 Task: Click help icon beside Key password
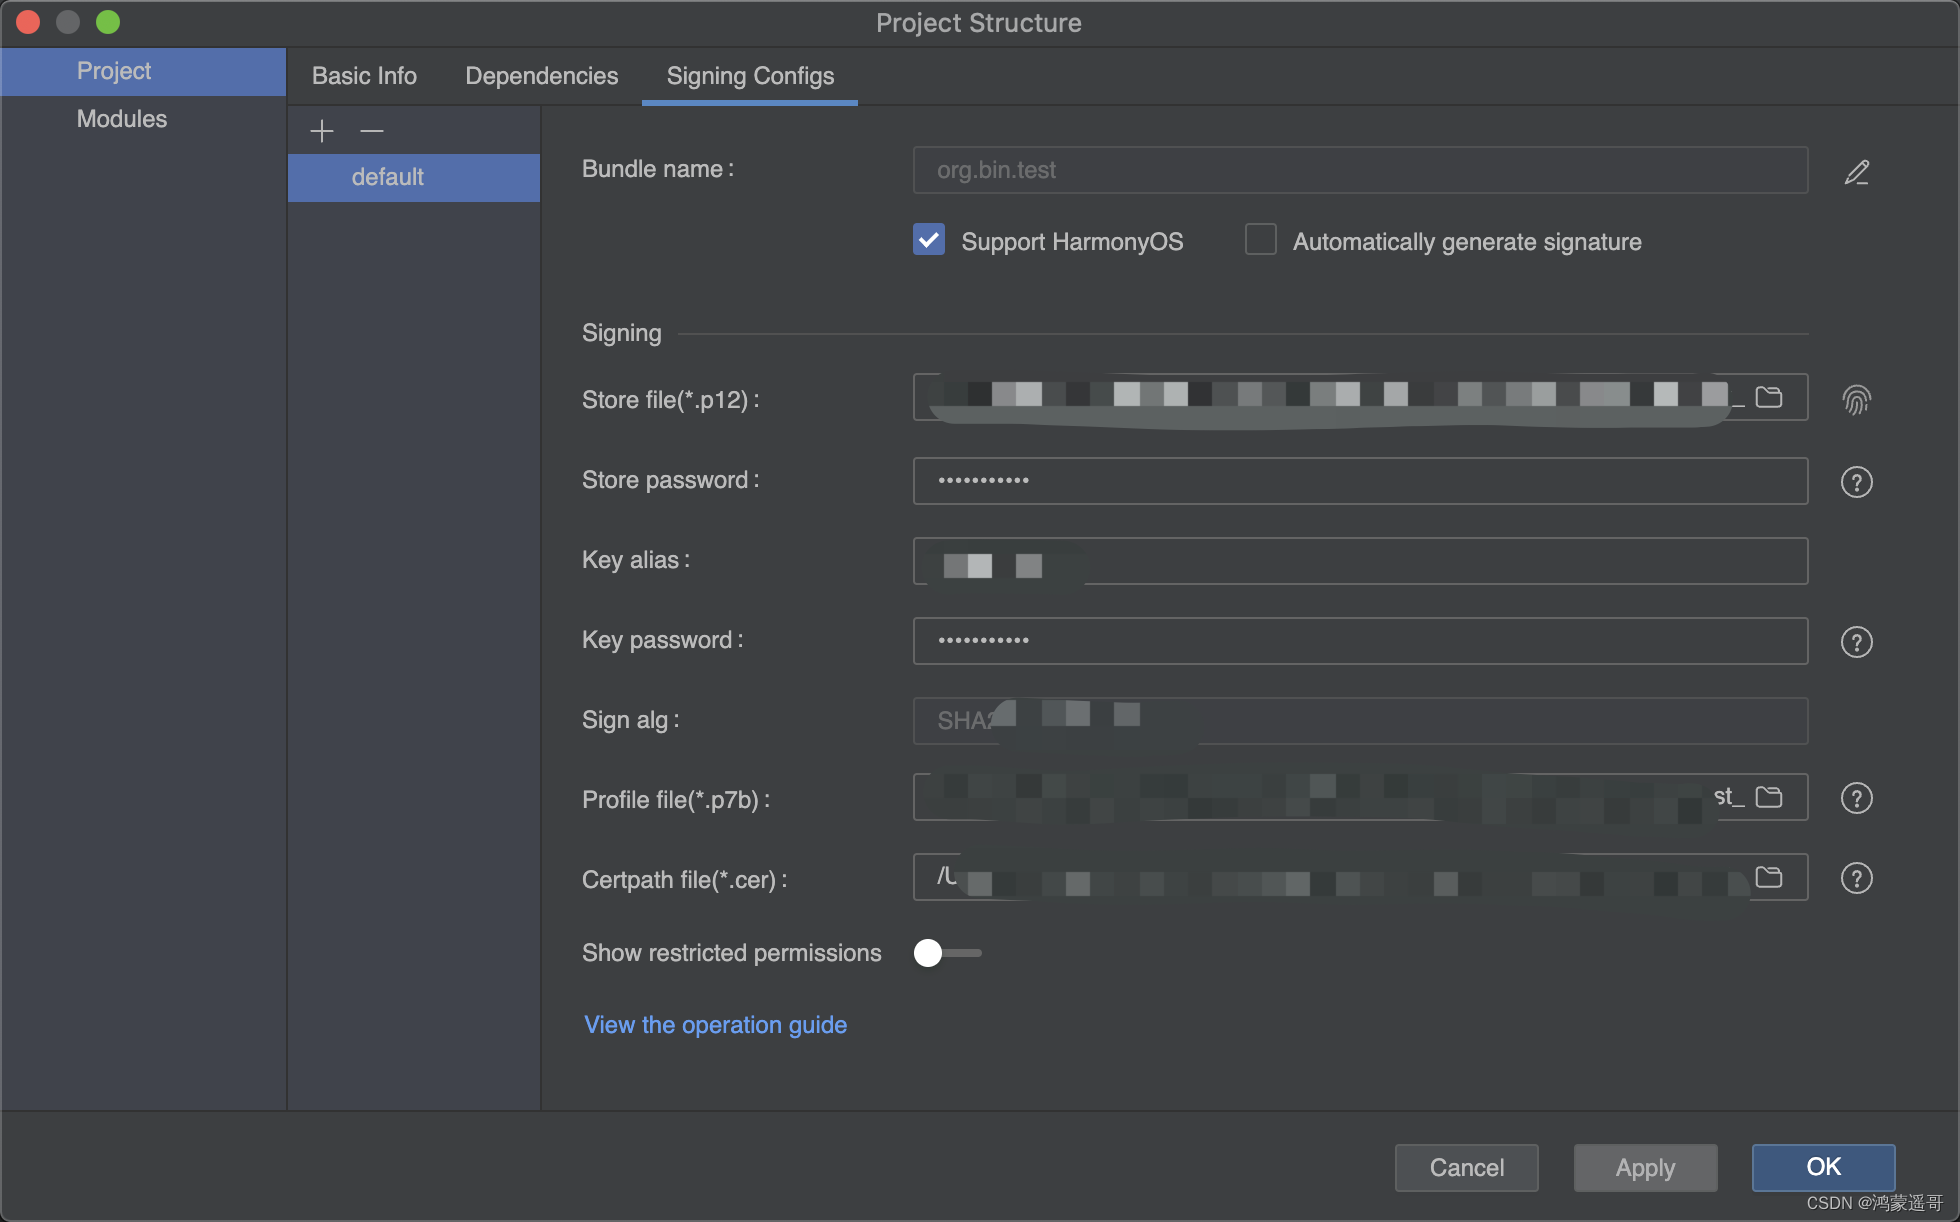1856,642
